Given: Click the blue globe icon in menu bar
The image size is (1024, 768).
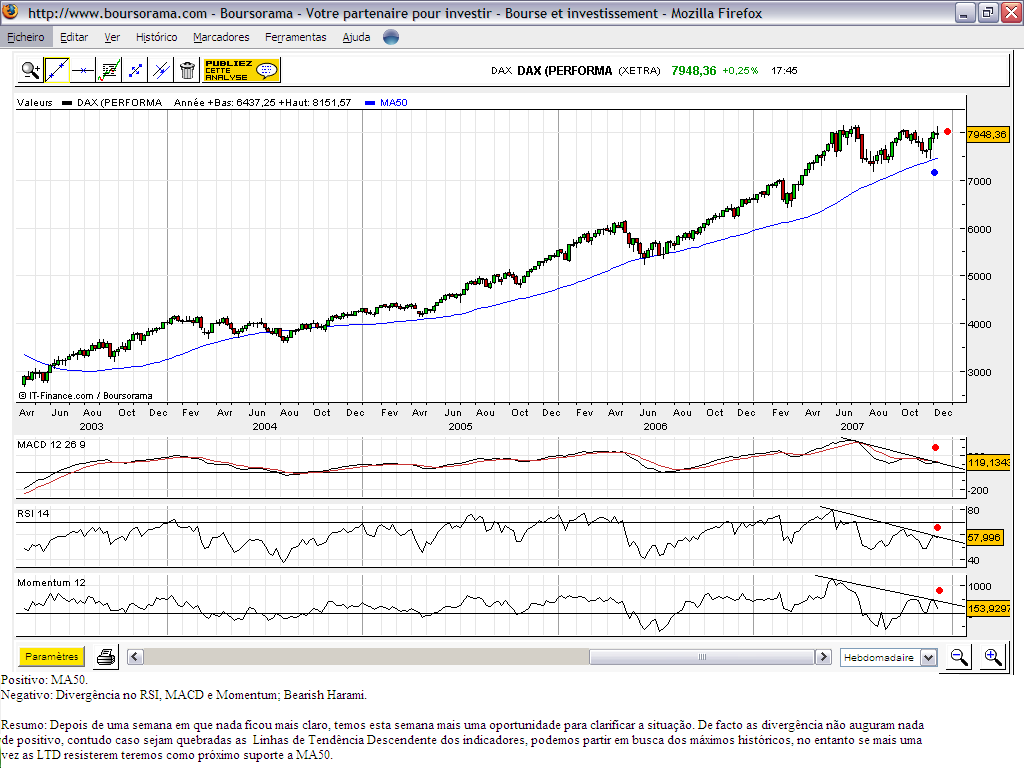Looking at the screenshot, I should pyautogui.click(x=391, y=37).
